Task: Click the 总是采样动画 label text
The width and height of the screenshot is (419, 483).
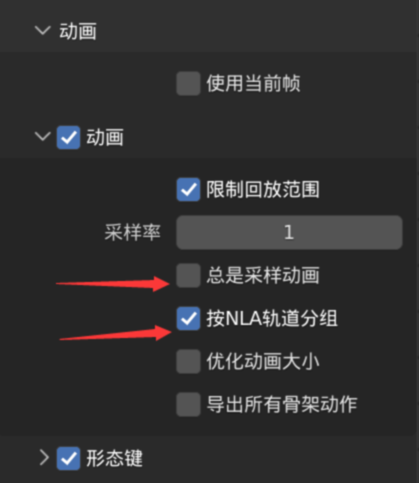Action: [x=263, y=275]
